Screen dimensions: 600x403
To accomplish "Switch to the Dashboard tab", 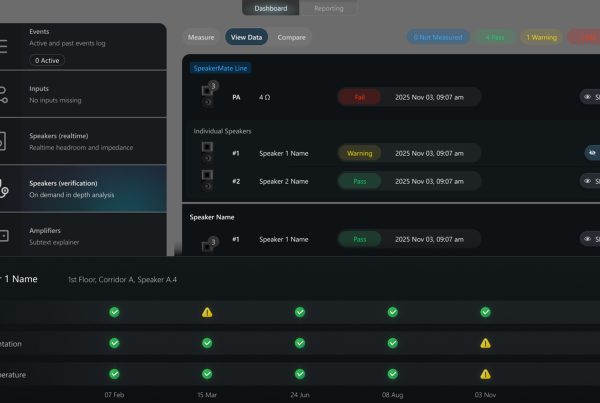I will (270, 8).
